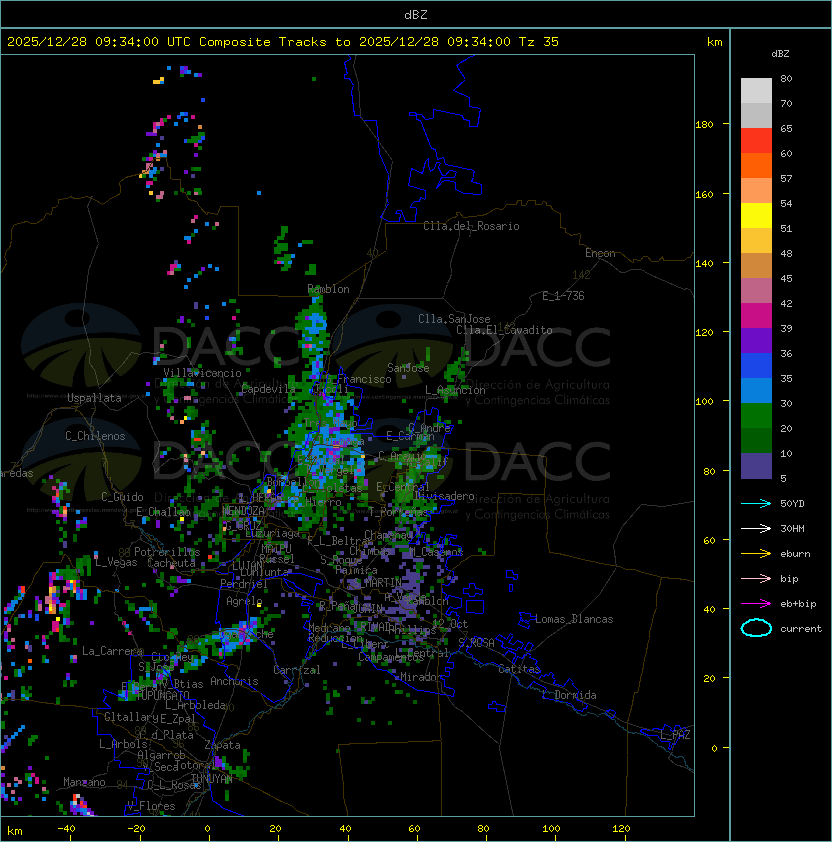Click the 'Zapata' map label

222,745
